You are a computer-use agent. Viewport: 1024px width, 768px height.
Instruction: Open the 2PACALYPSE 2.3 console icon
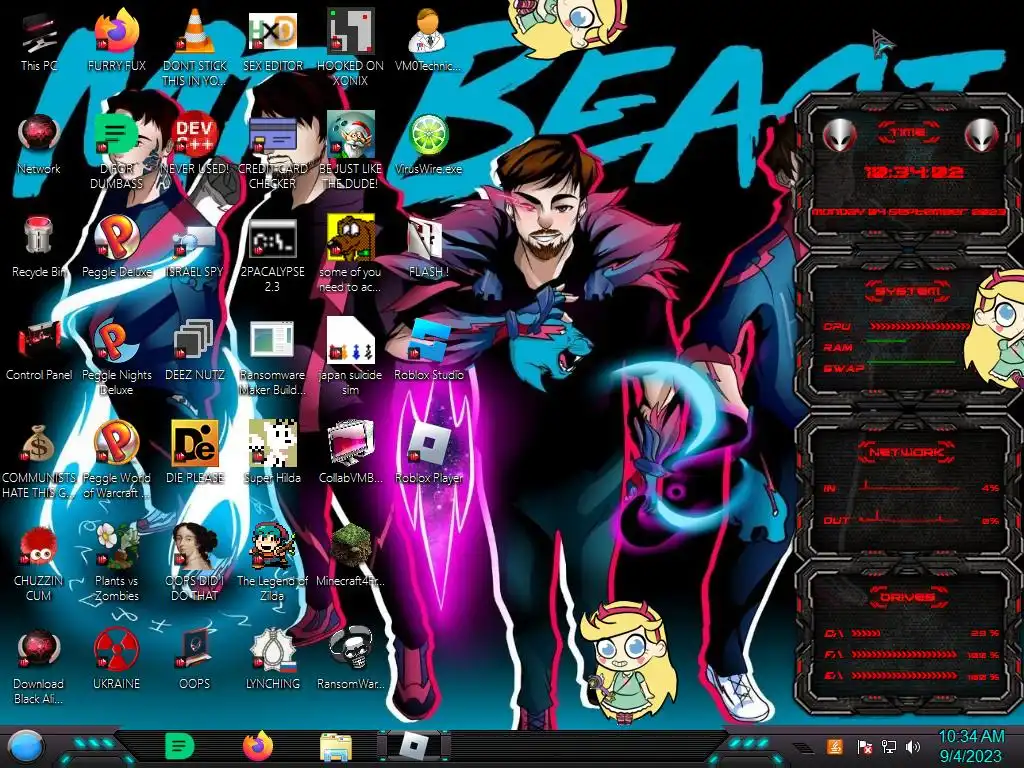tap(272, 255)
